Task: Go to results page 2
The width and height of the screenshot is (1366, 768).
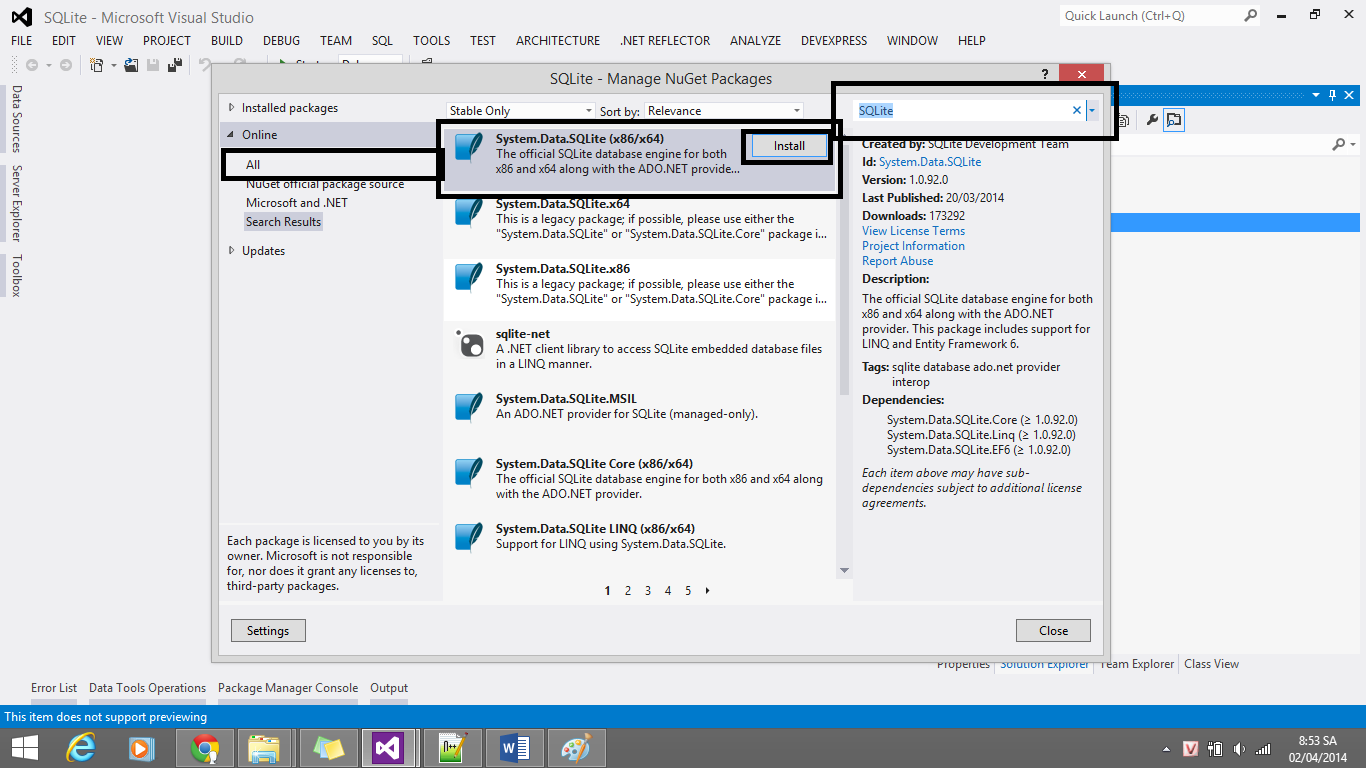Action: pos(628,591)
